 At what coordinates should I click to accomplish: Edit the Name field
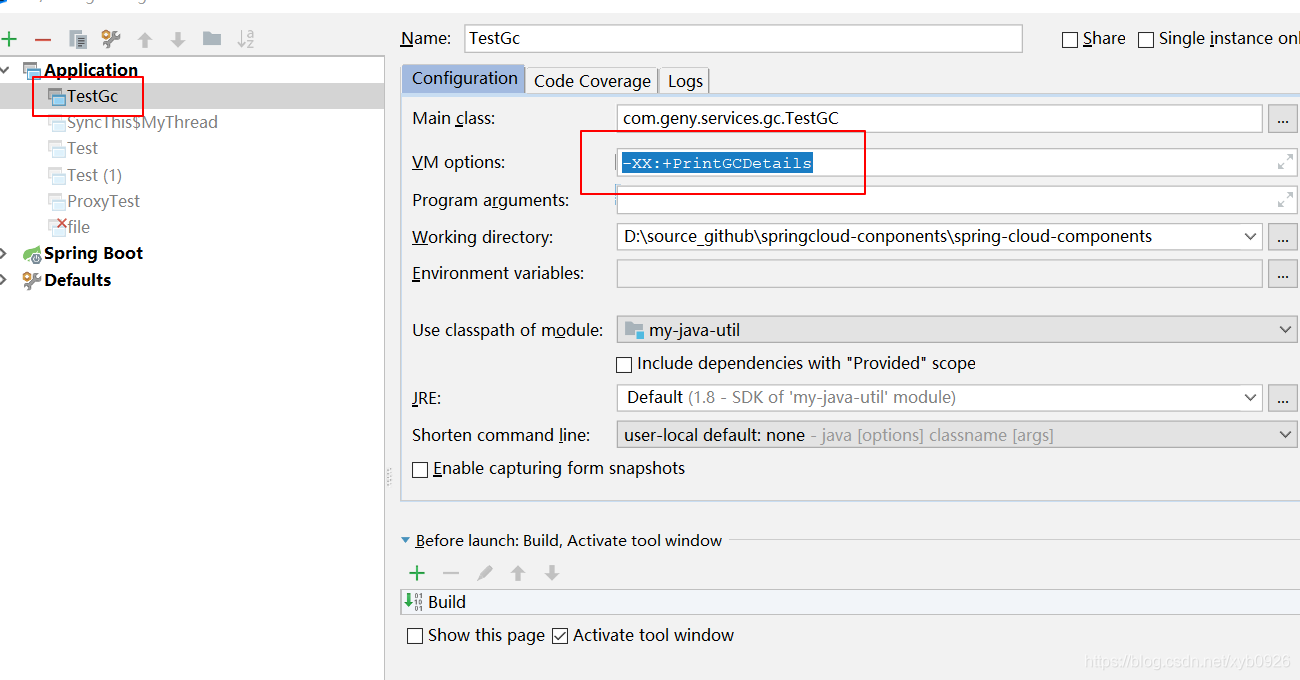coord(744,38)
